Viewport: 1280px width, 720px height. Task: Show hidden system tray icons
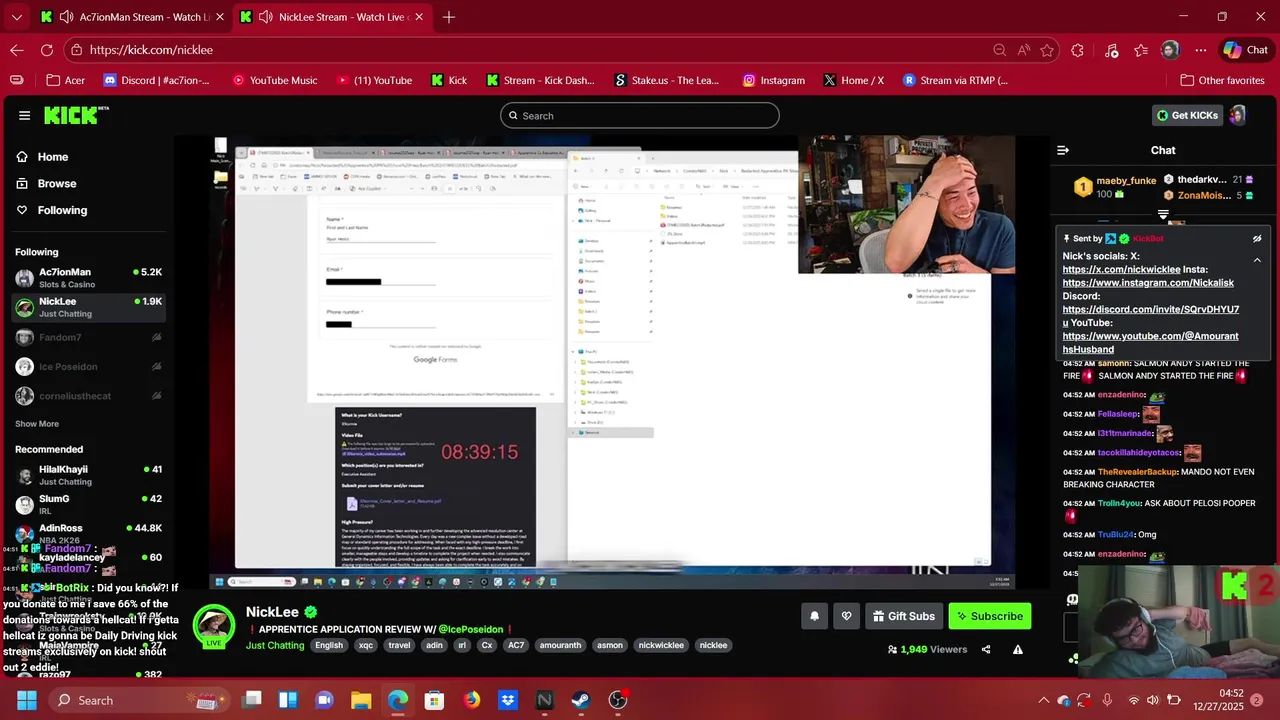click(1043, 700)
